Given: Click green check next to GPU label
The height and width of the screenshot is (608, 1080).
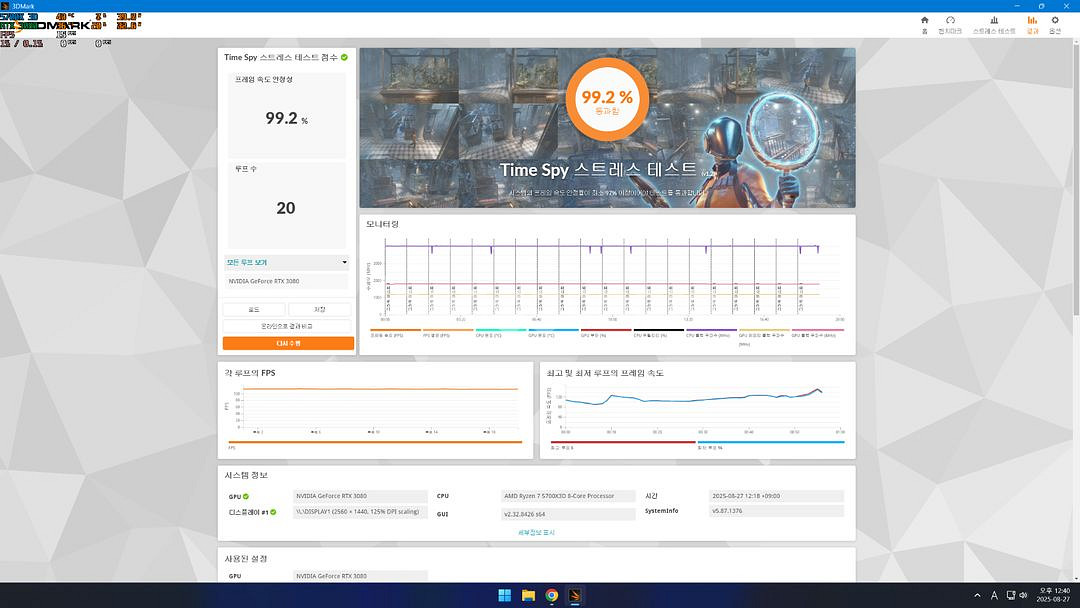Looking at the screenshot, I should point(246,496).
